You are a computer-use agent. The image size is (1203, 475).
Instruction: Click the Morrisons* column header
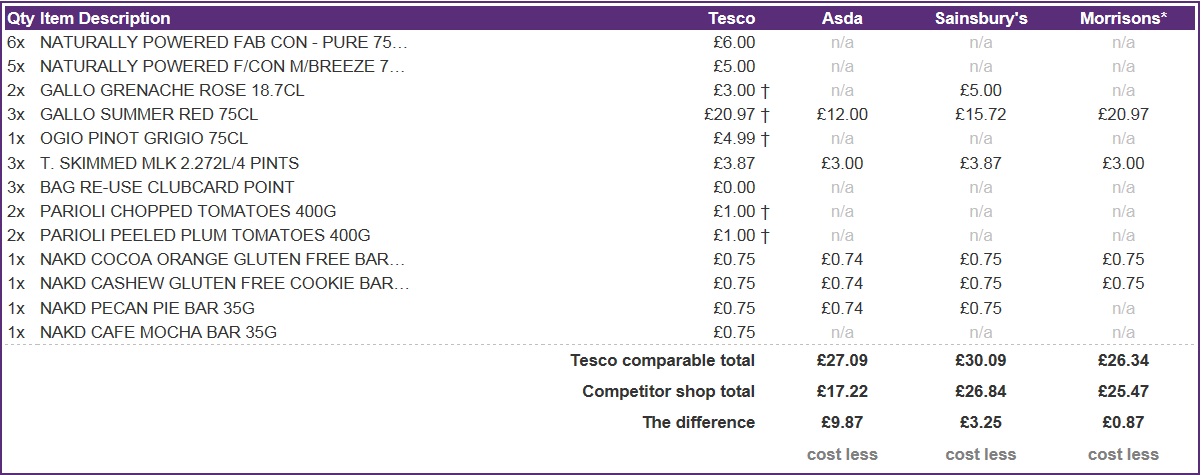coord(1123,18)
